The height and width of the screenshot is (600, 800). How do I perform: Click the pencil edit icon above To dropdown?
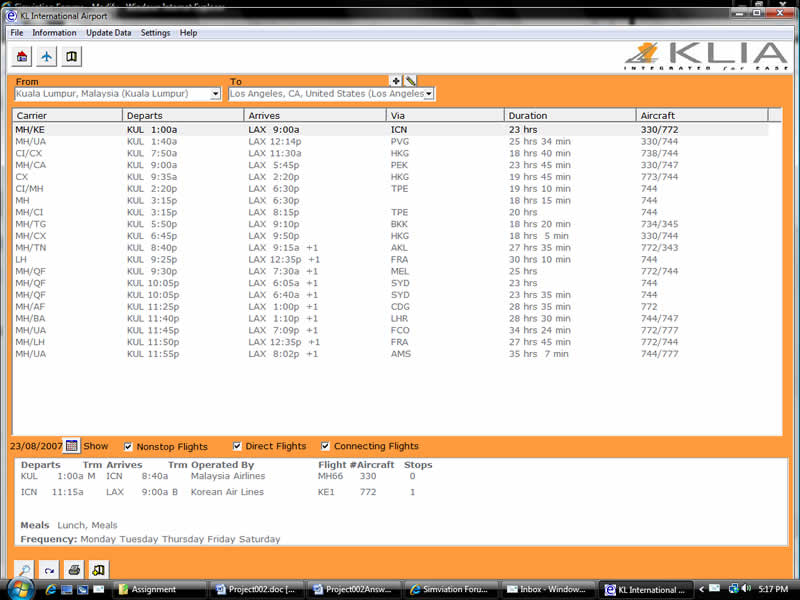tap(411, 80)
